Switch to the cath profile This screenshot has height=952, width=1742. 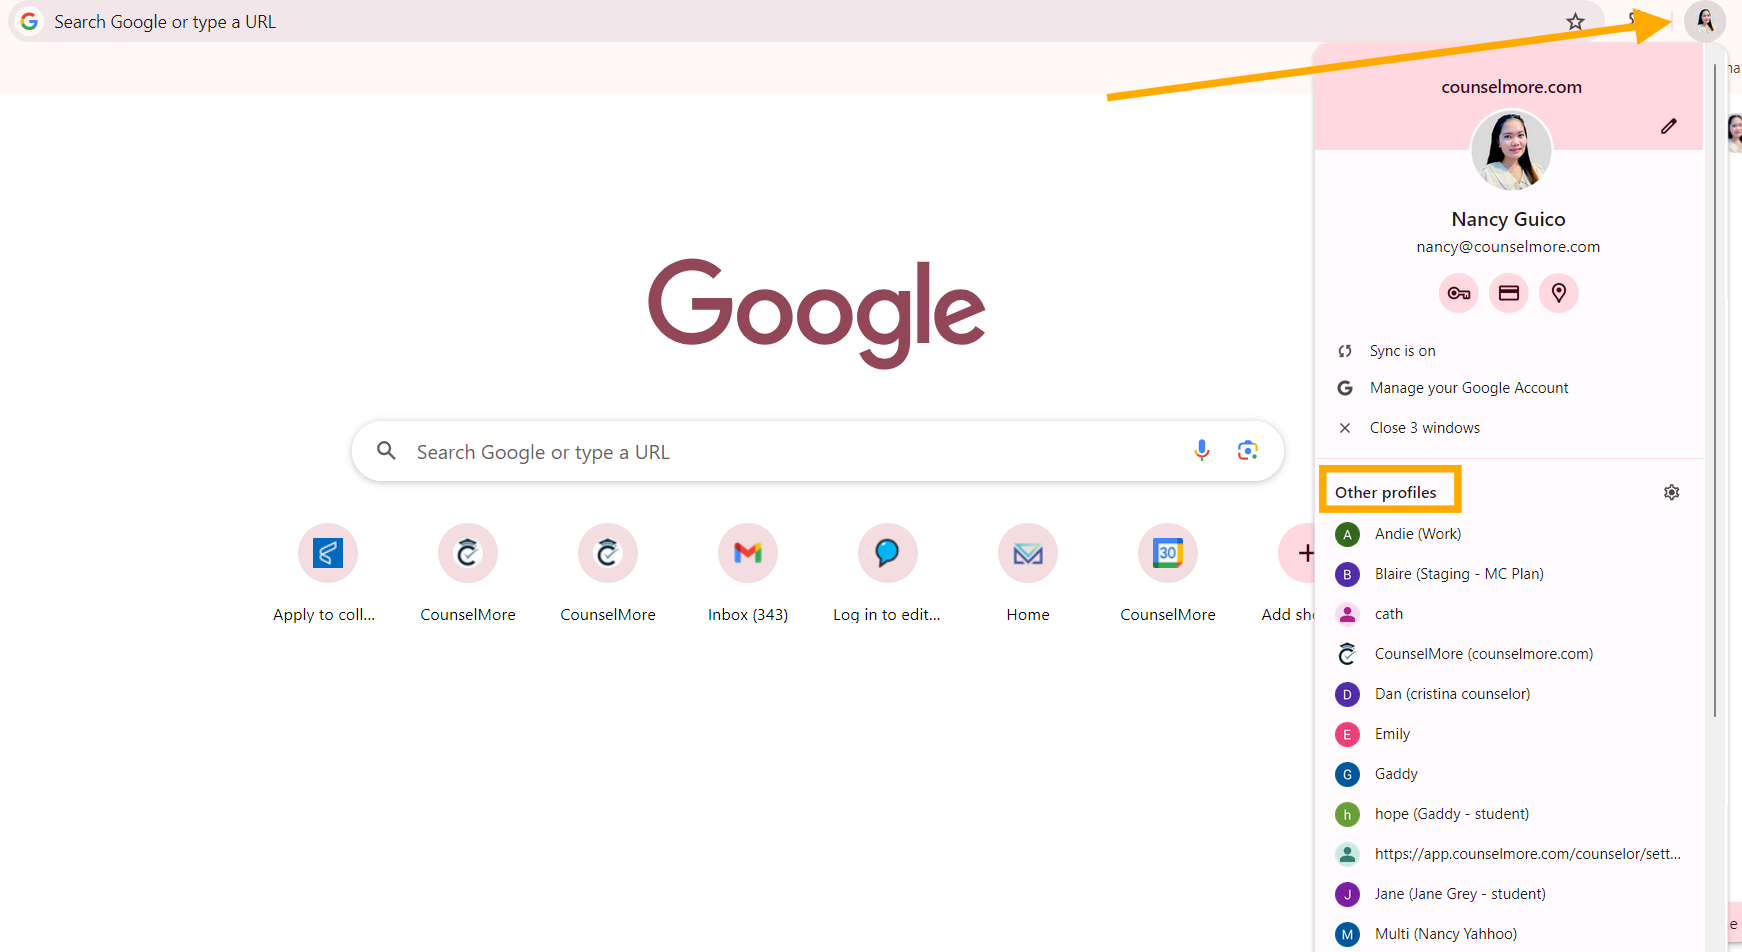point(1509,614)
